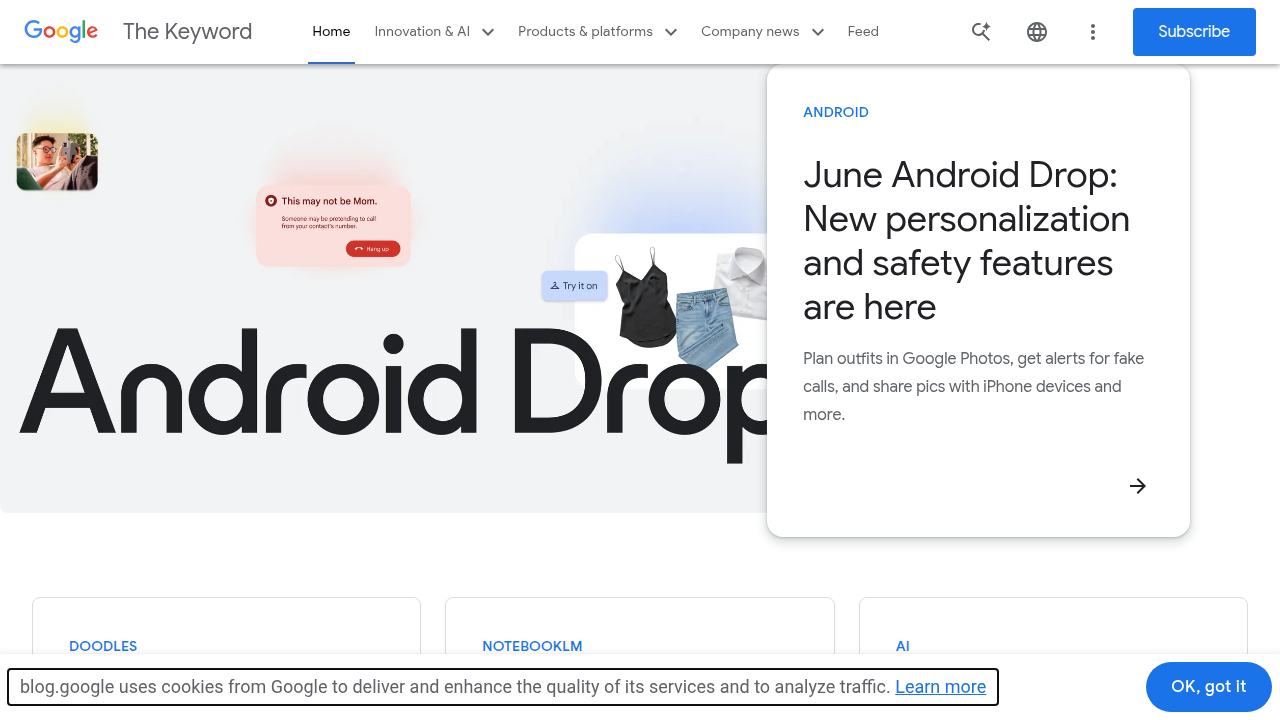Click the Try it on chip in the hero image
The width and height of the screenshot is (1280, 720).
click(575, 286)
